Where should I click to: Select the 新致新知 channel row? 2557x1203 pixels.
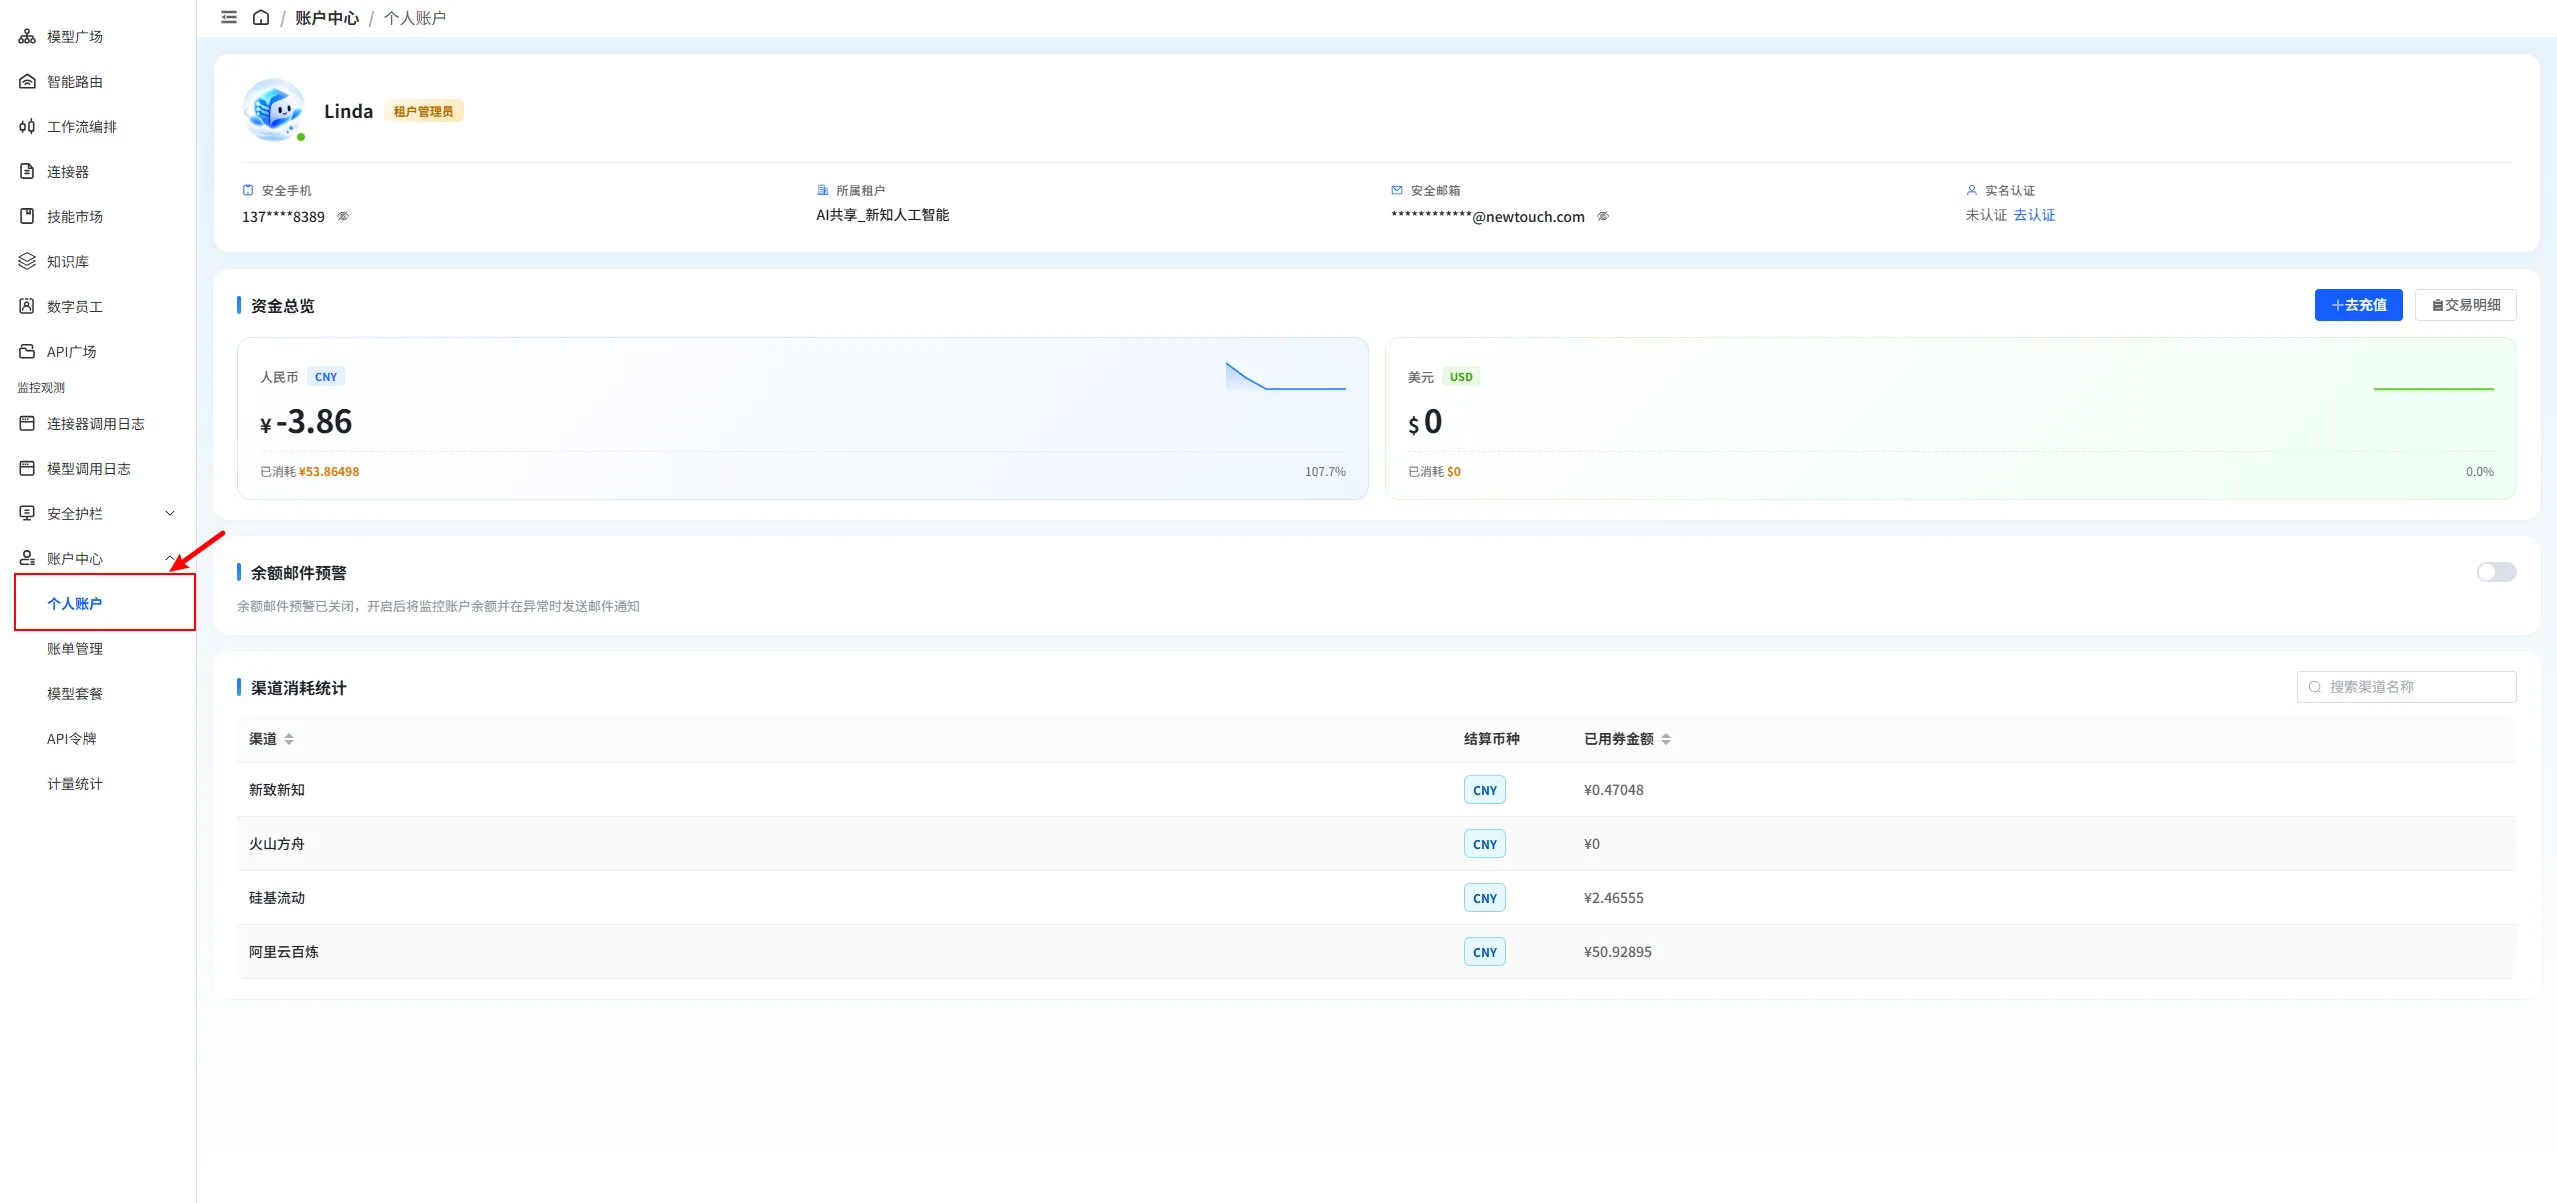point(1376,791)
